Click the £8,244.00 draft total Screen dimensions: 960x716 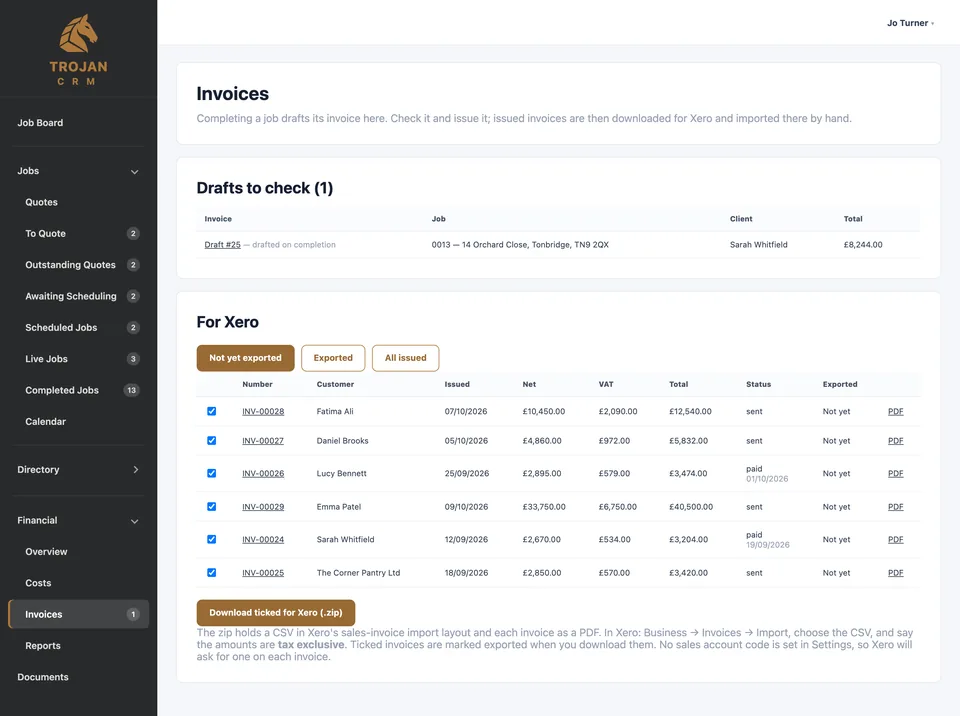coord(863,244)
